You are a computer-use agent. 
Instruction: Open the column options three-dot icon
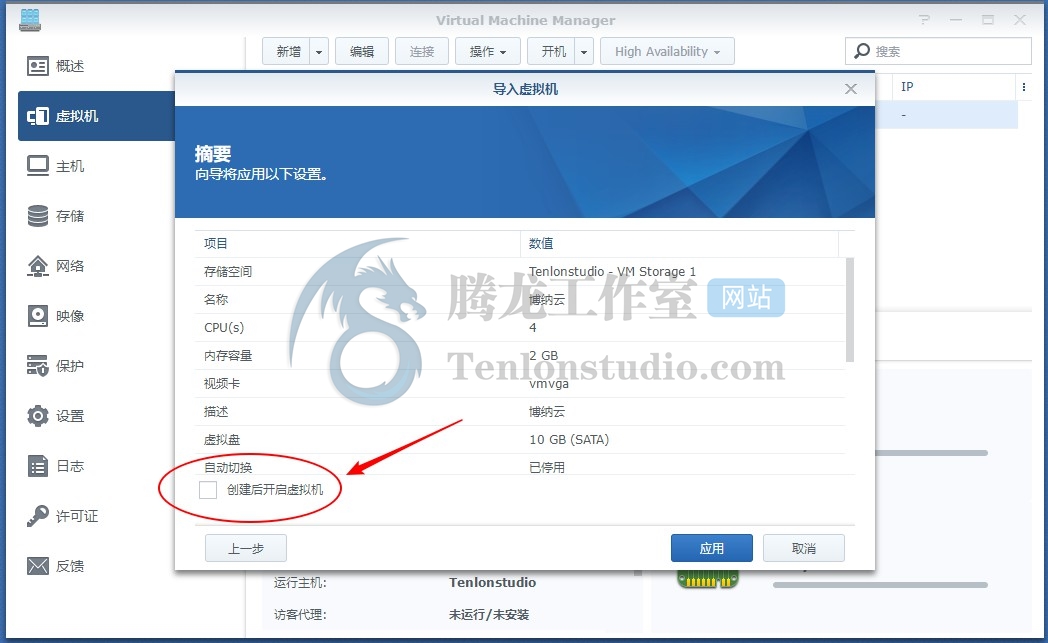(x=1024, y=87)
